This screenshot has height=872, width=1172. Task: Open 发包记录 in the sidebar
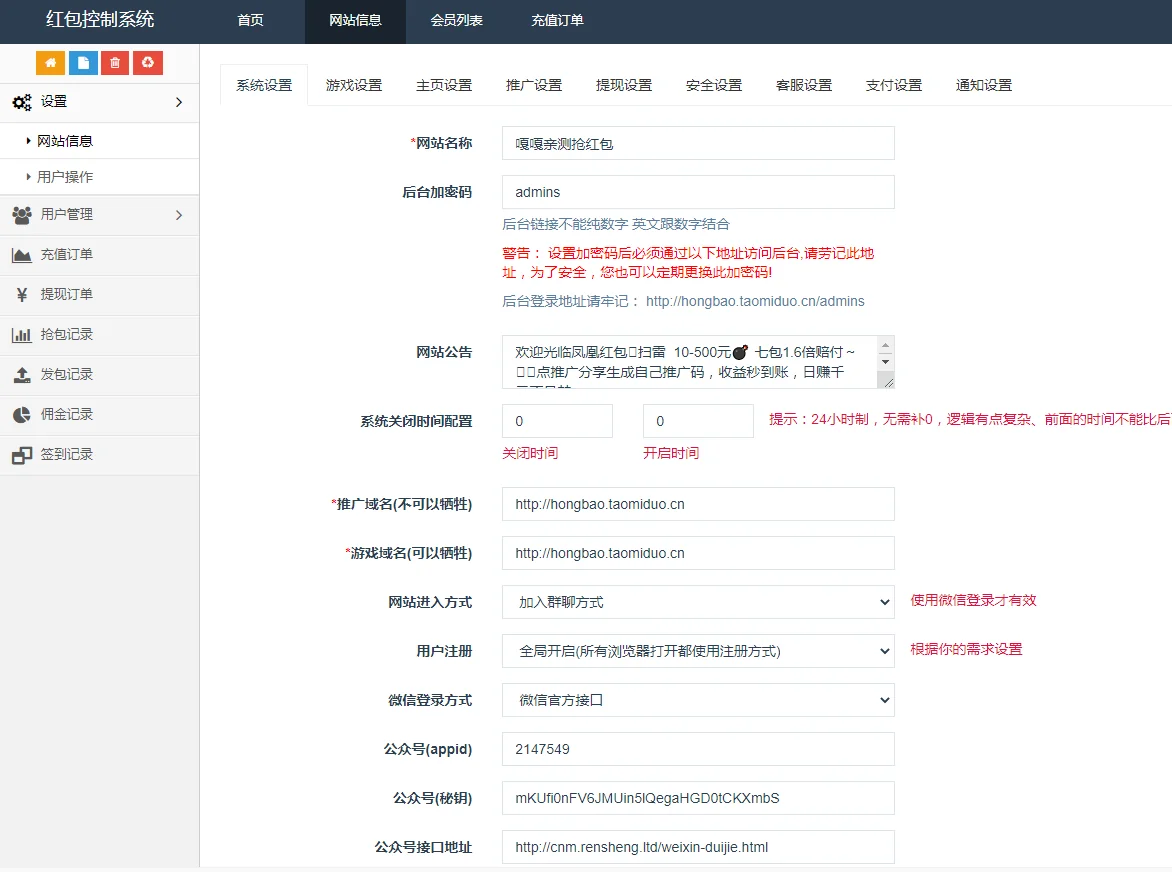66,375
